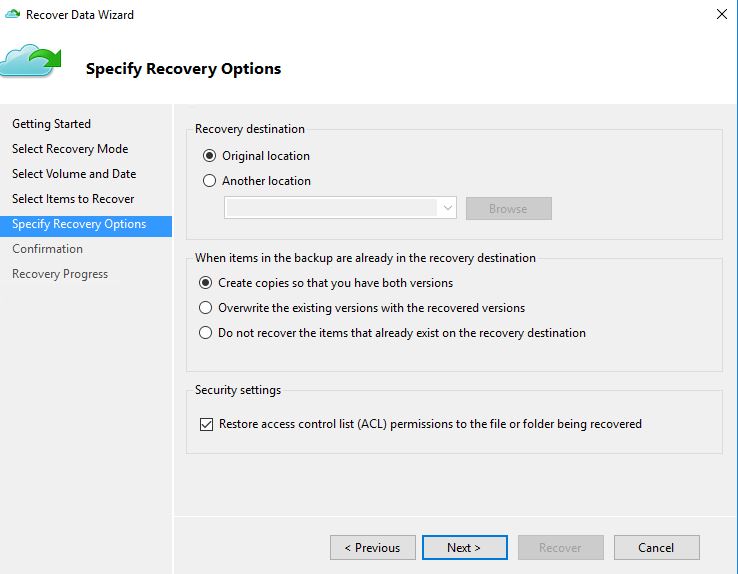
Task: Select Do not recover items that already exist
Action: coord(205,333)
